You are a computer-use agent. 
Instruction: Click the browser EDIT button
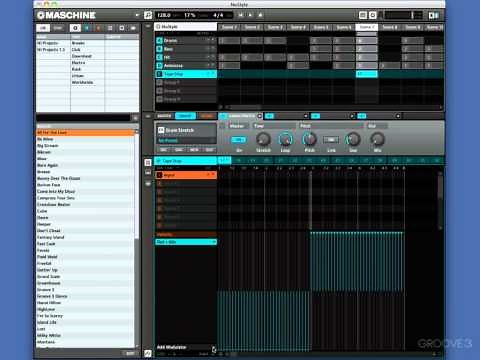click(130, 353)
